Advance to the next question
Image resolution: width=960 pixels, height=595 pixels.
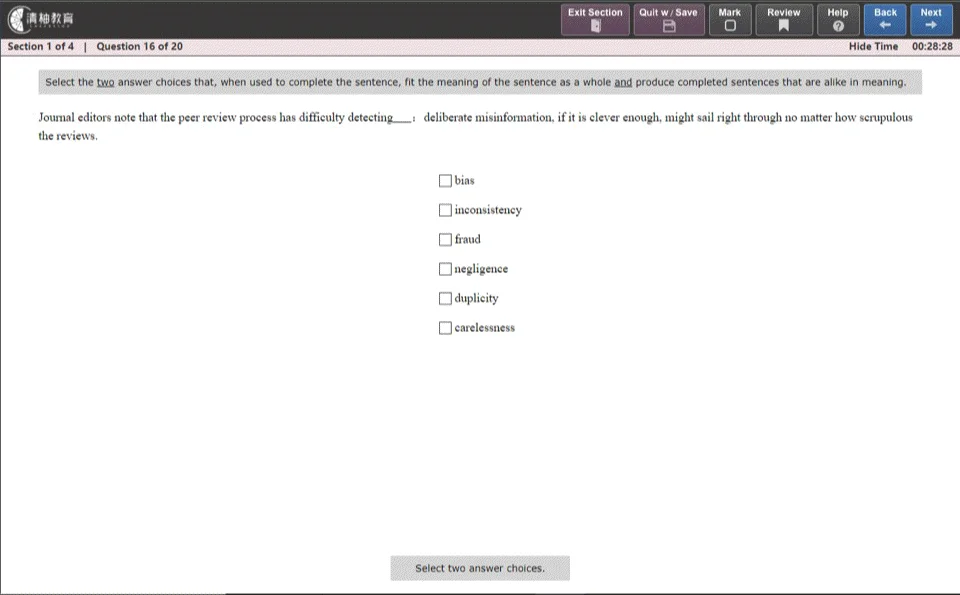coord(931,19)
